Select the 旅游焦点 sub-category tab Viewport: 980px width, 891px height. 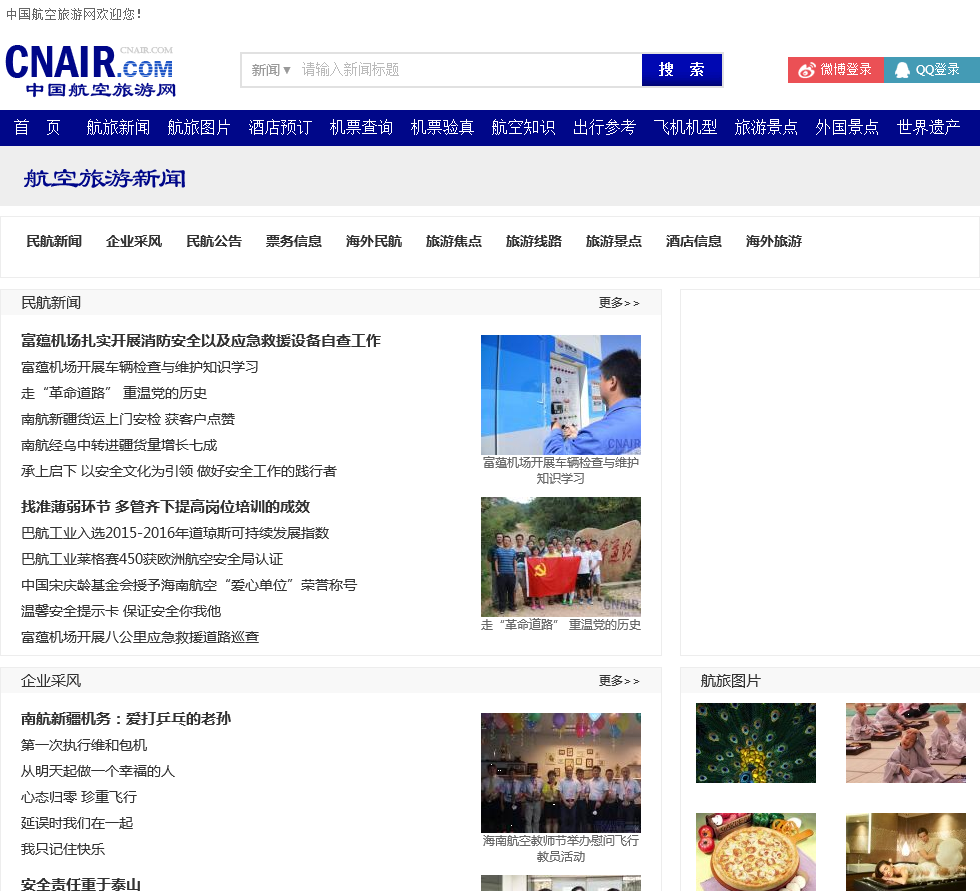tap(454, 241)
